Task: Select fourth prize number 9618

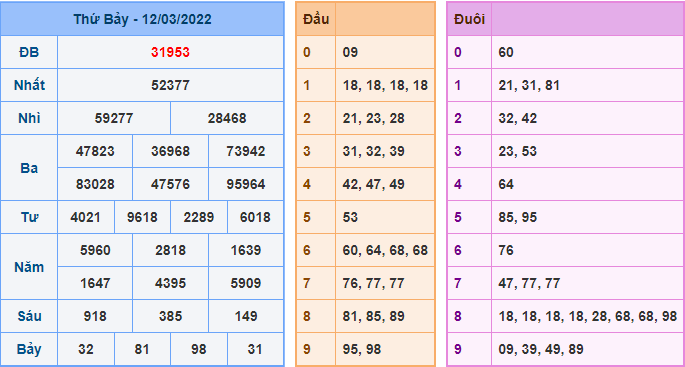Action: (142, 217)
